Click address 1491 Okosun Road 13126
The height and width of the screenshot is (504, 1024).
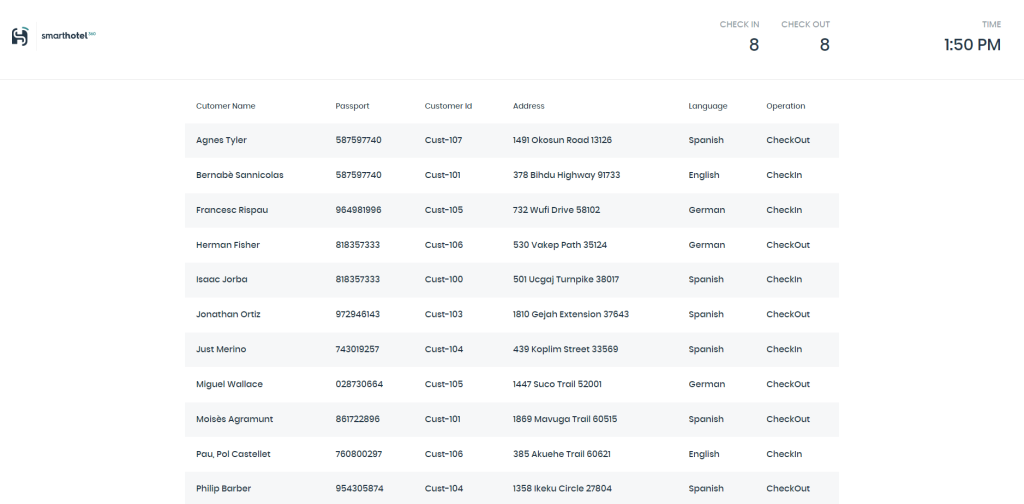[562, 140]
